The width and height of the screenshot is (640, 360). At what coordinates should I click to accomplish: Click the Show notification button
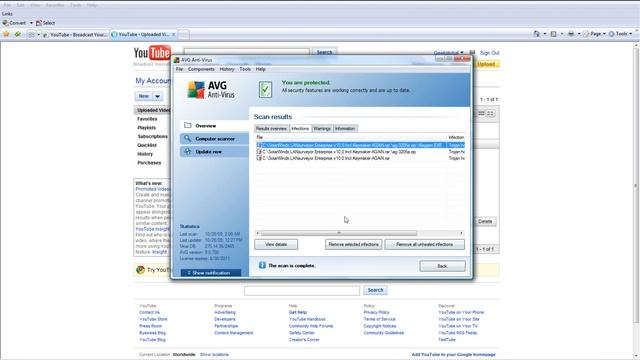pyautogui.click(x=211, y=273)
